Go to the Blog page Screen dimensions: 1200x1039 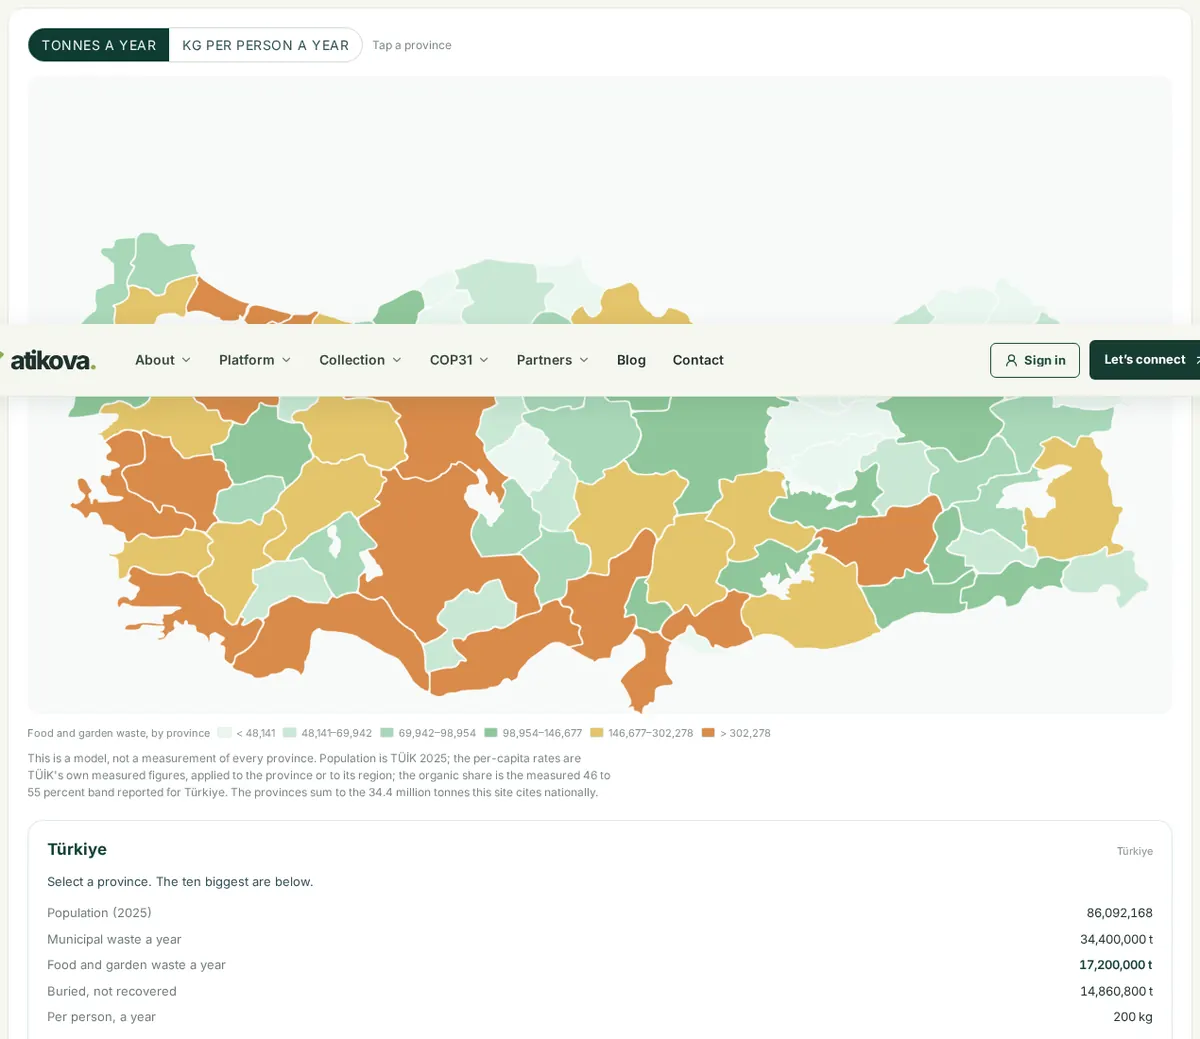(631, 360)
